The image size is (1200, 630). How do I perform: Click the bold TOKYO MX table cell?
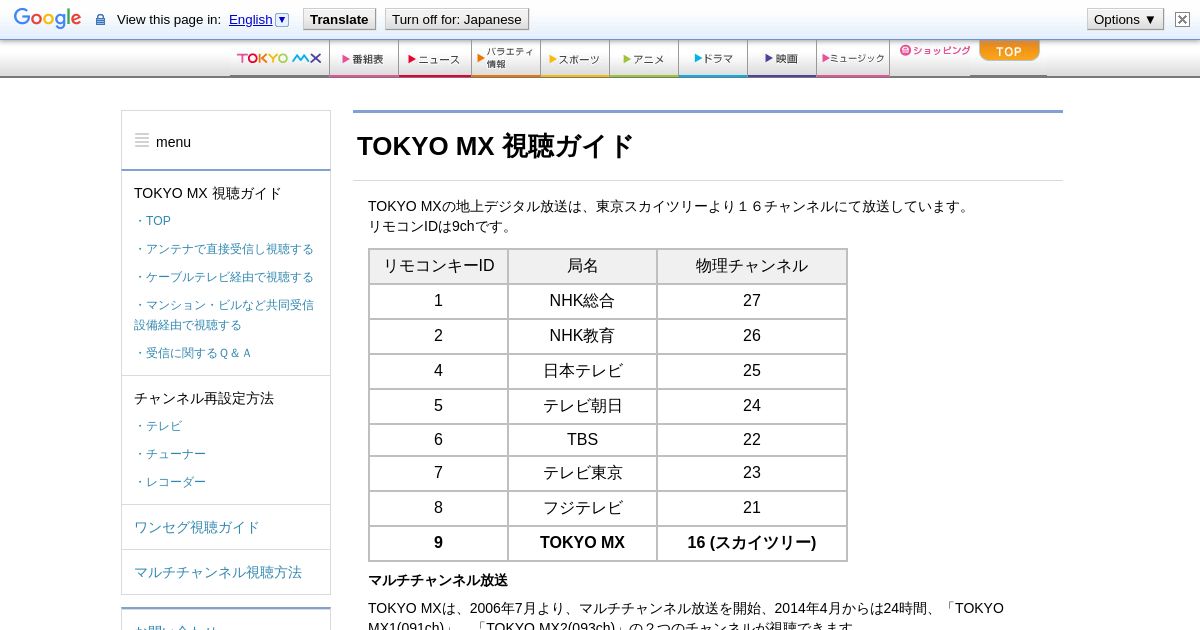582,543
